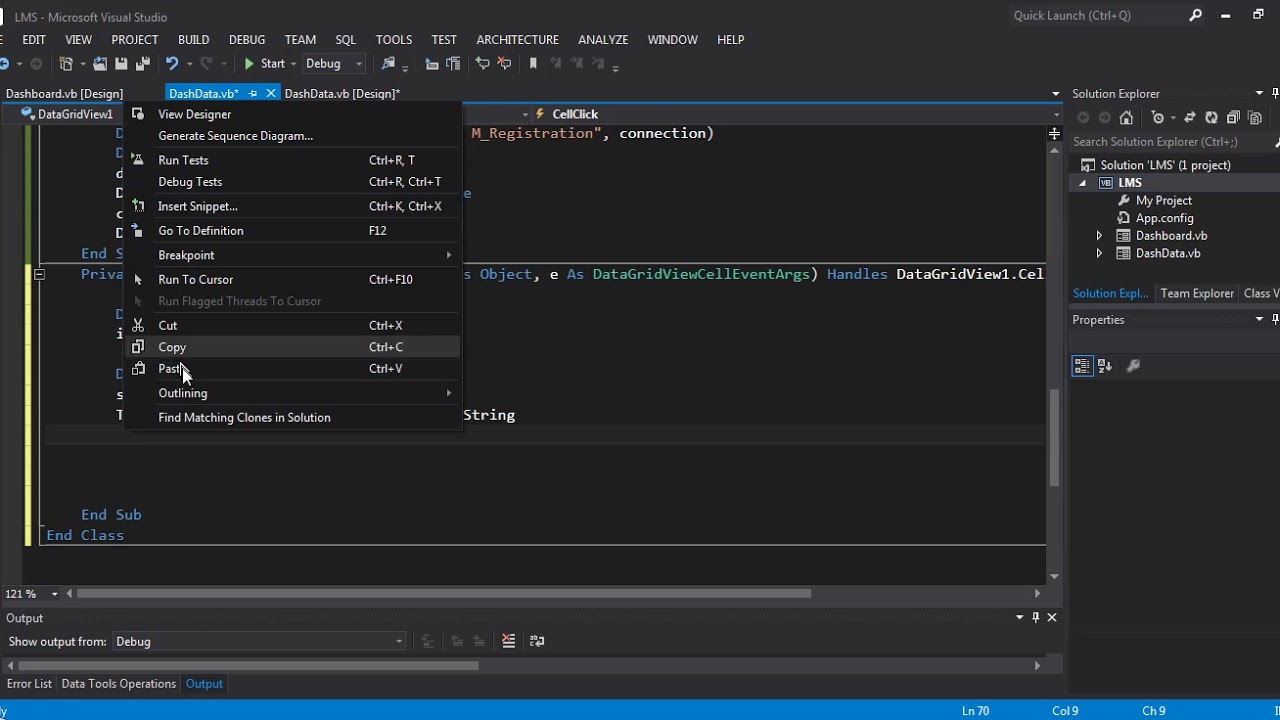Open the Properties window options dropdown arrow
Viewport: 1280px width, 720px height.
click(1260, 319)
